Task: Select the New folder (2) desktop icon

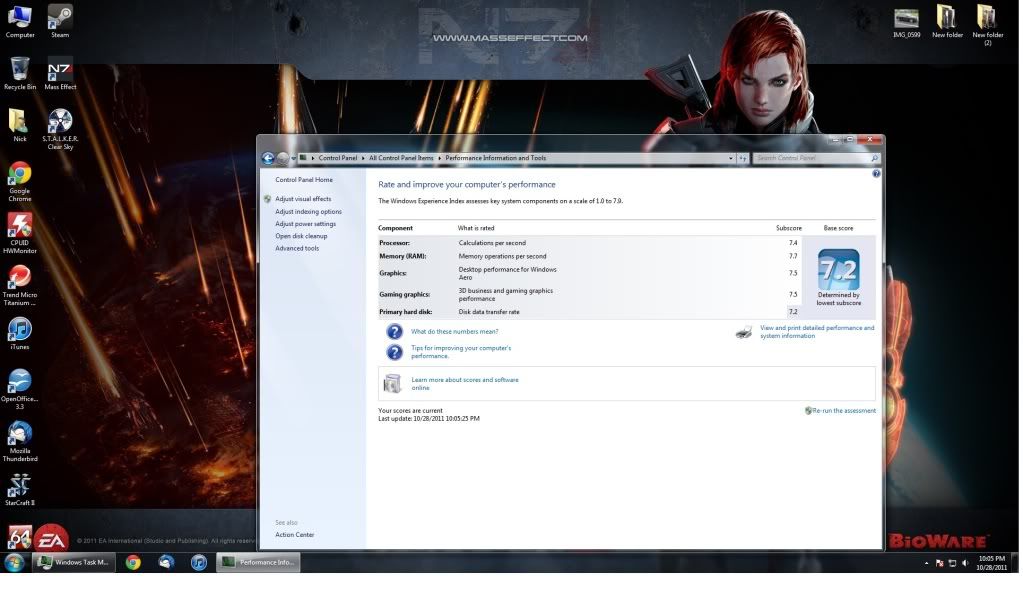Action: pyautogui.click(x=987, y=25)
